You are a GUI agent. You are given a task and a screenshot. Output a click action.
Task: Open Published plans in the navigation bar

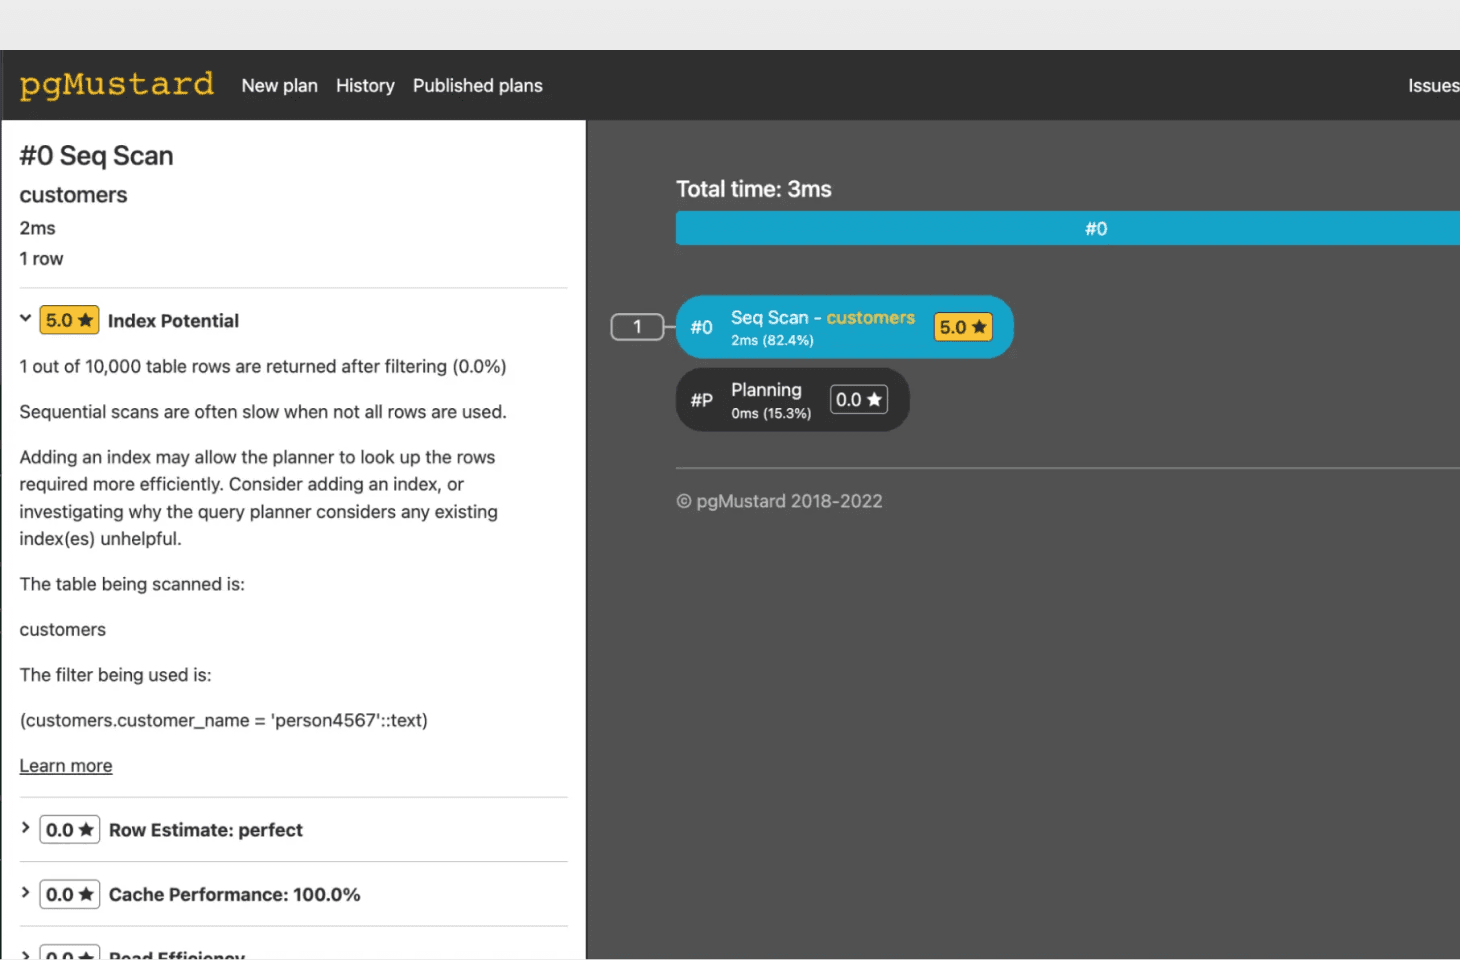[477, 86]
